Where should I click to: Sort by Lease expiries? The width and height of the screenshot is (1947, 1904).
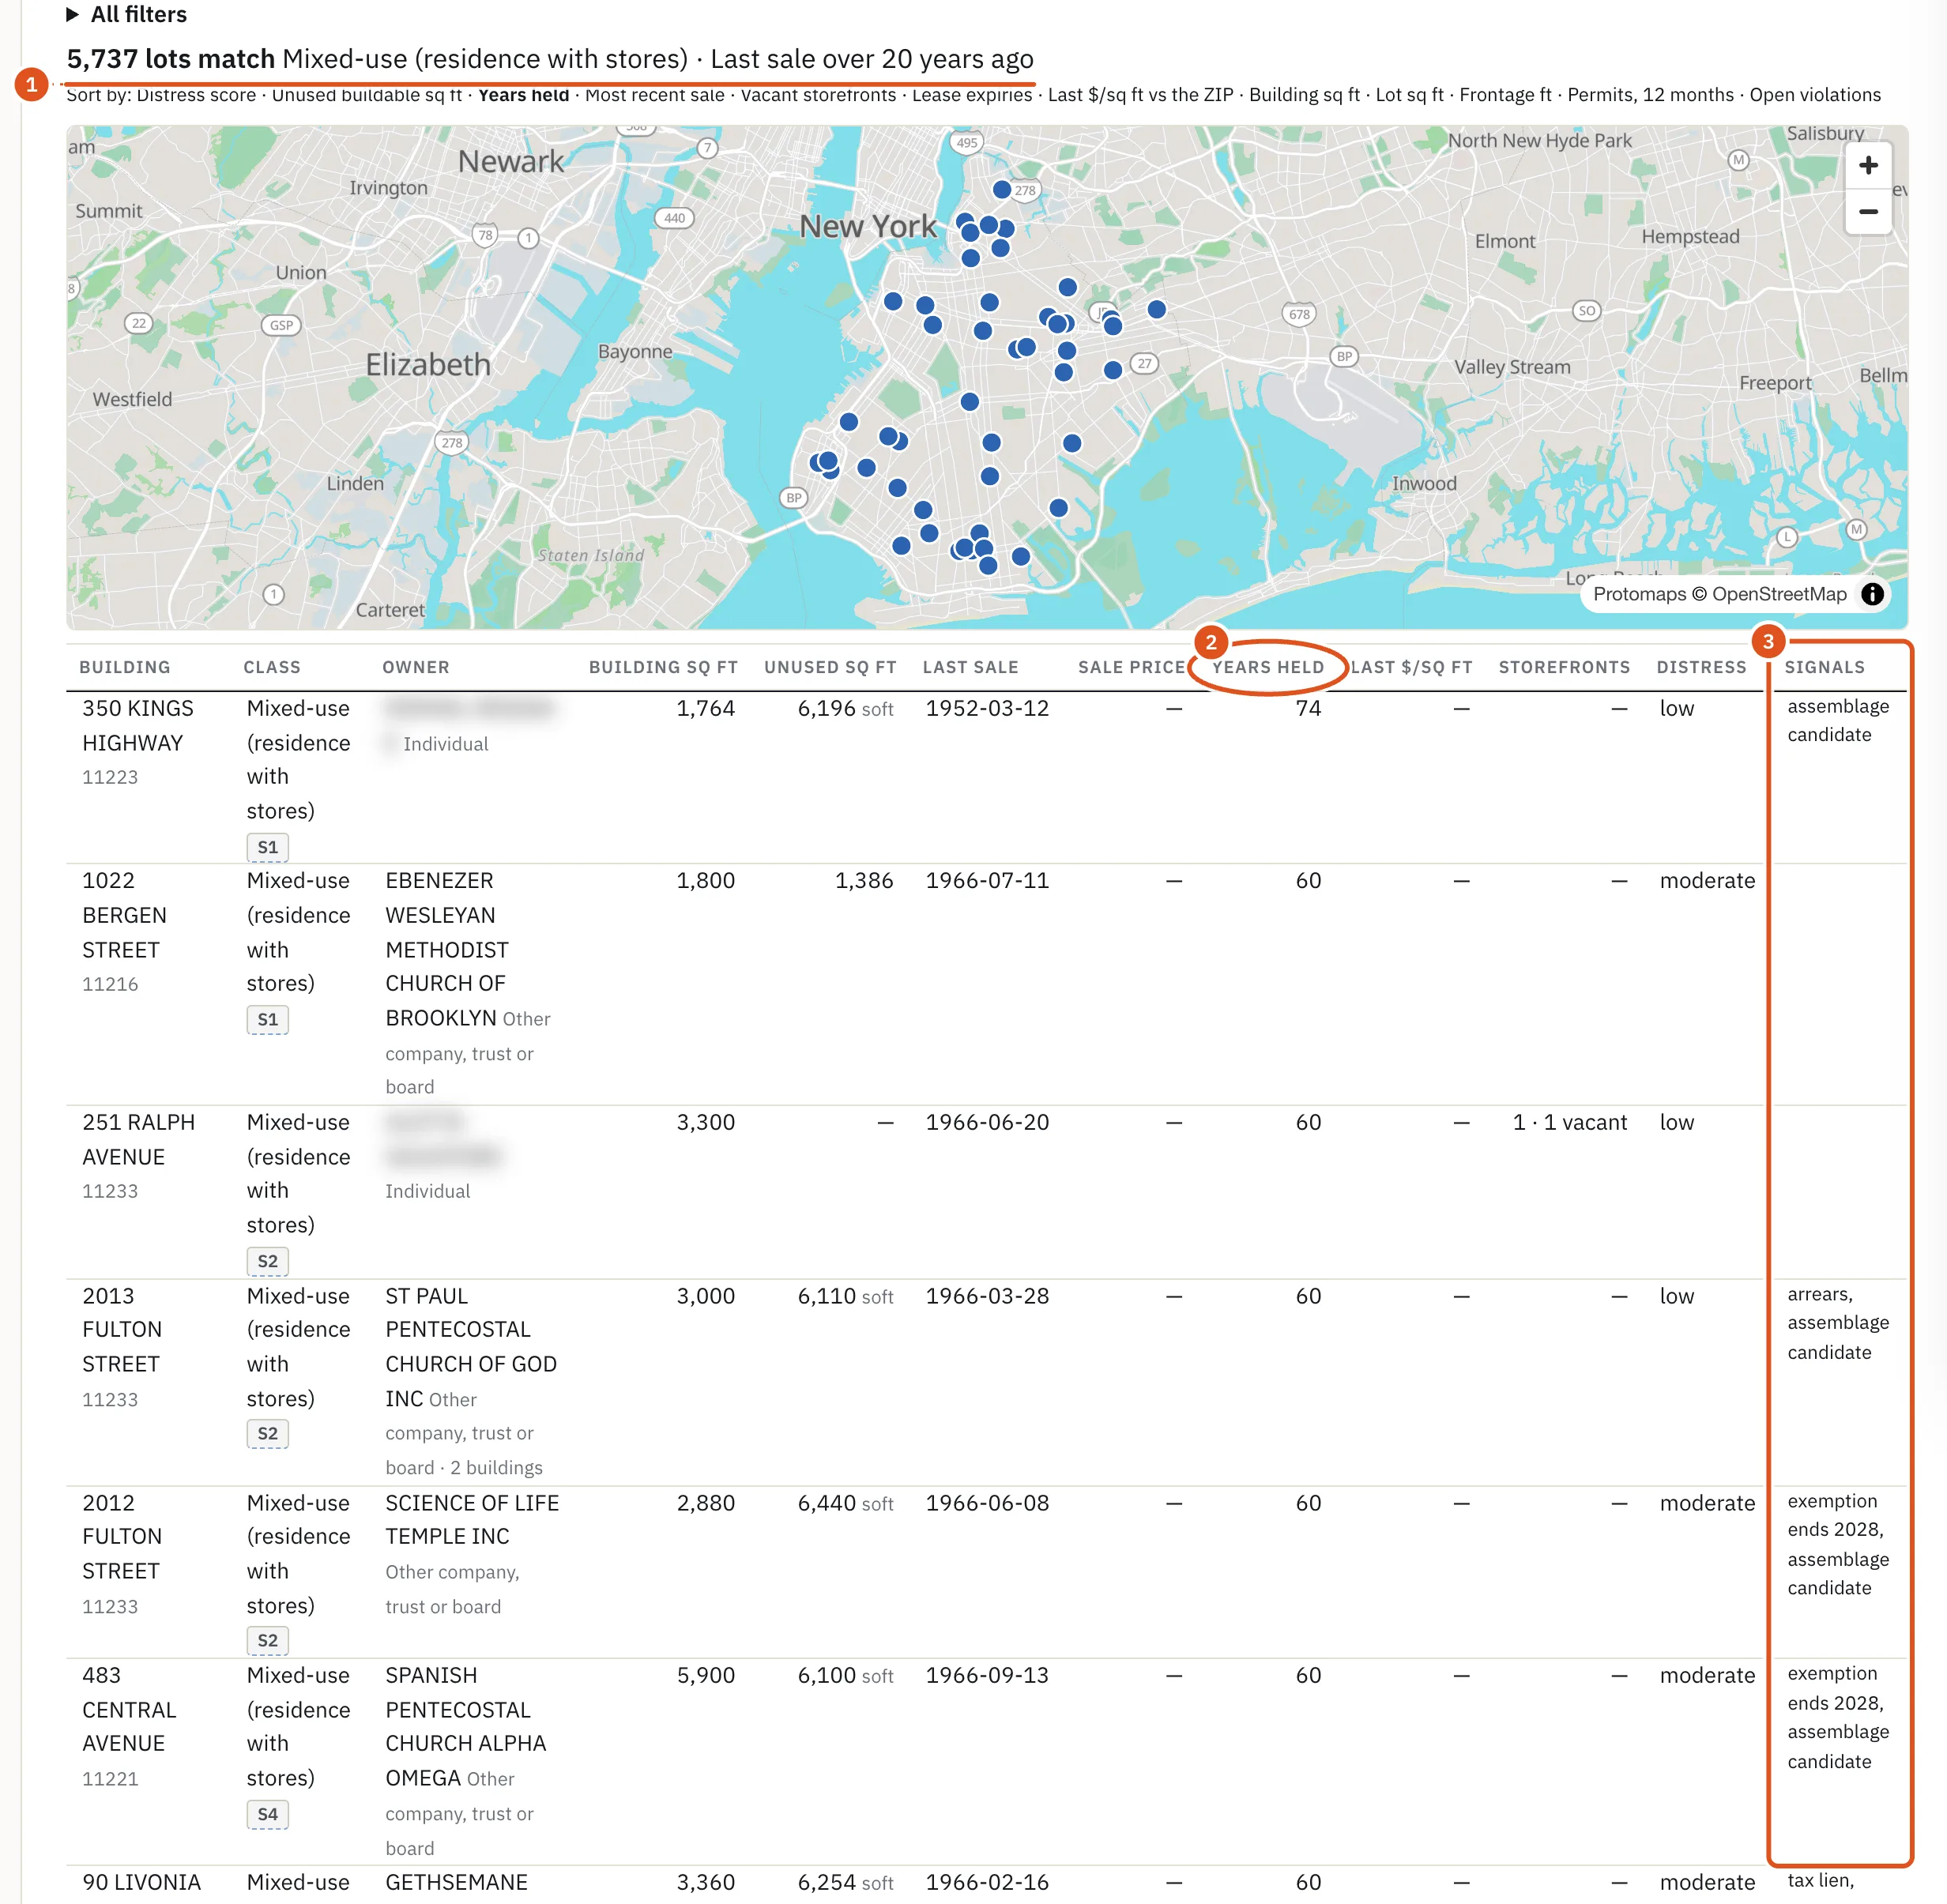[x=972, y=96]
